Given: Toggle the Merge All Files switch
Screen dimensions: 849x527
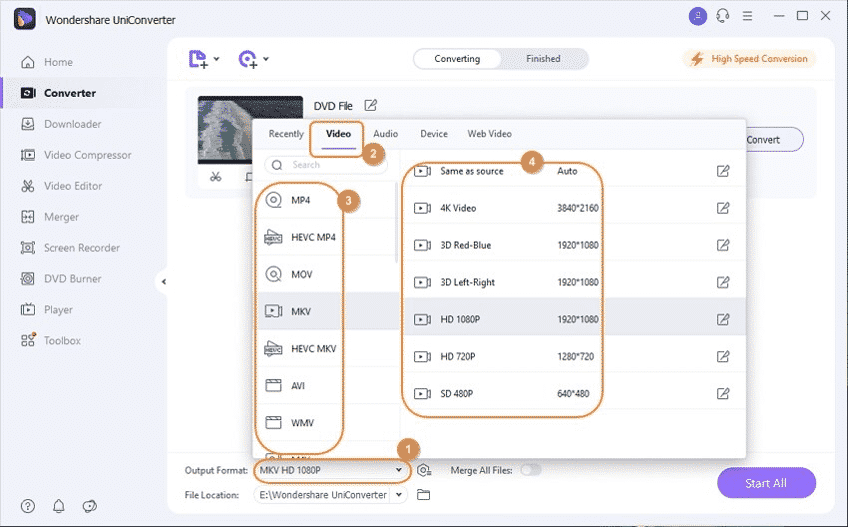Looking at the screenshot, I should pyautogui.click(x=531, y=470).
